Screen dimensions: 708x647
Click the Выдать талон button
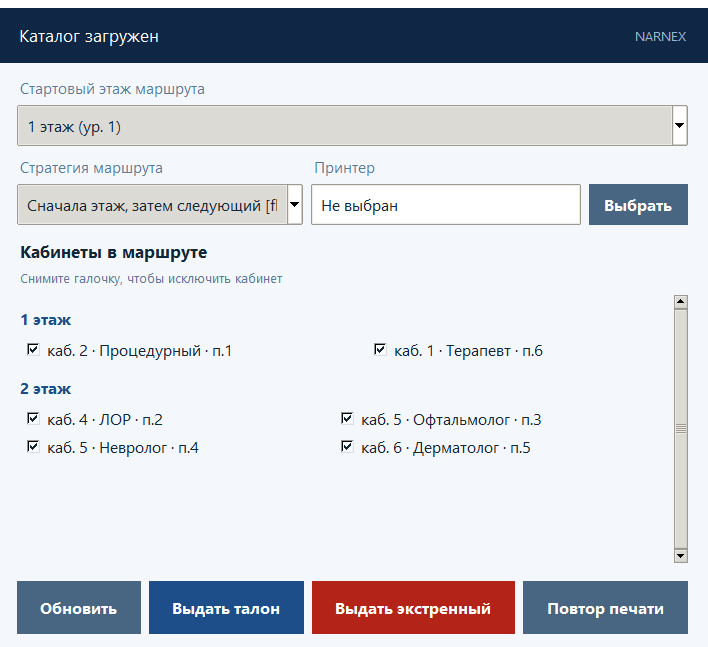point(226,608)
